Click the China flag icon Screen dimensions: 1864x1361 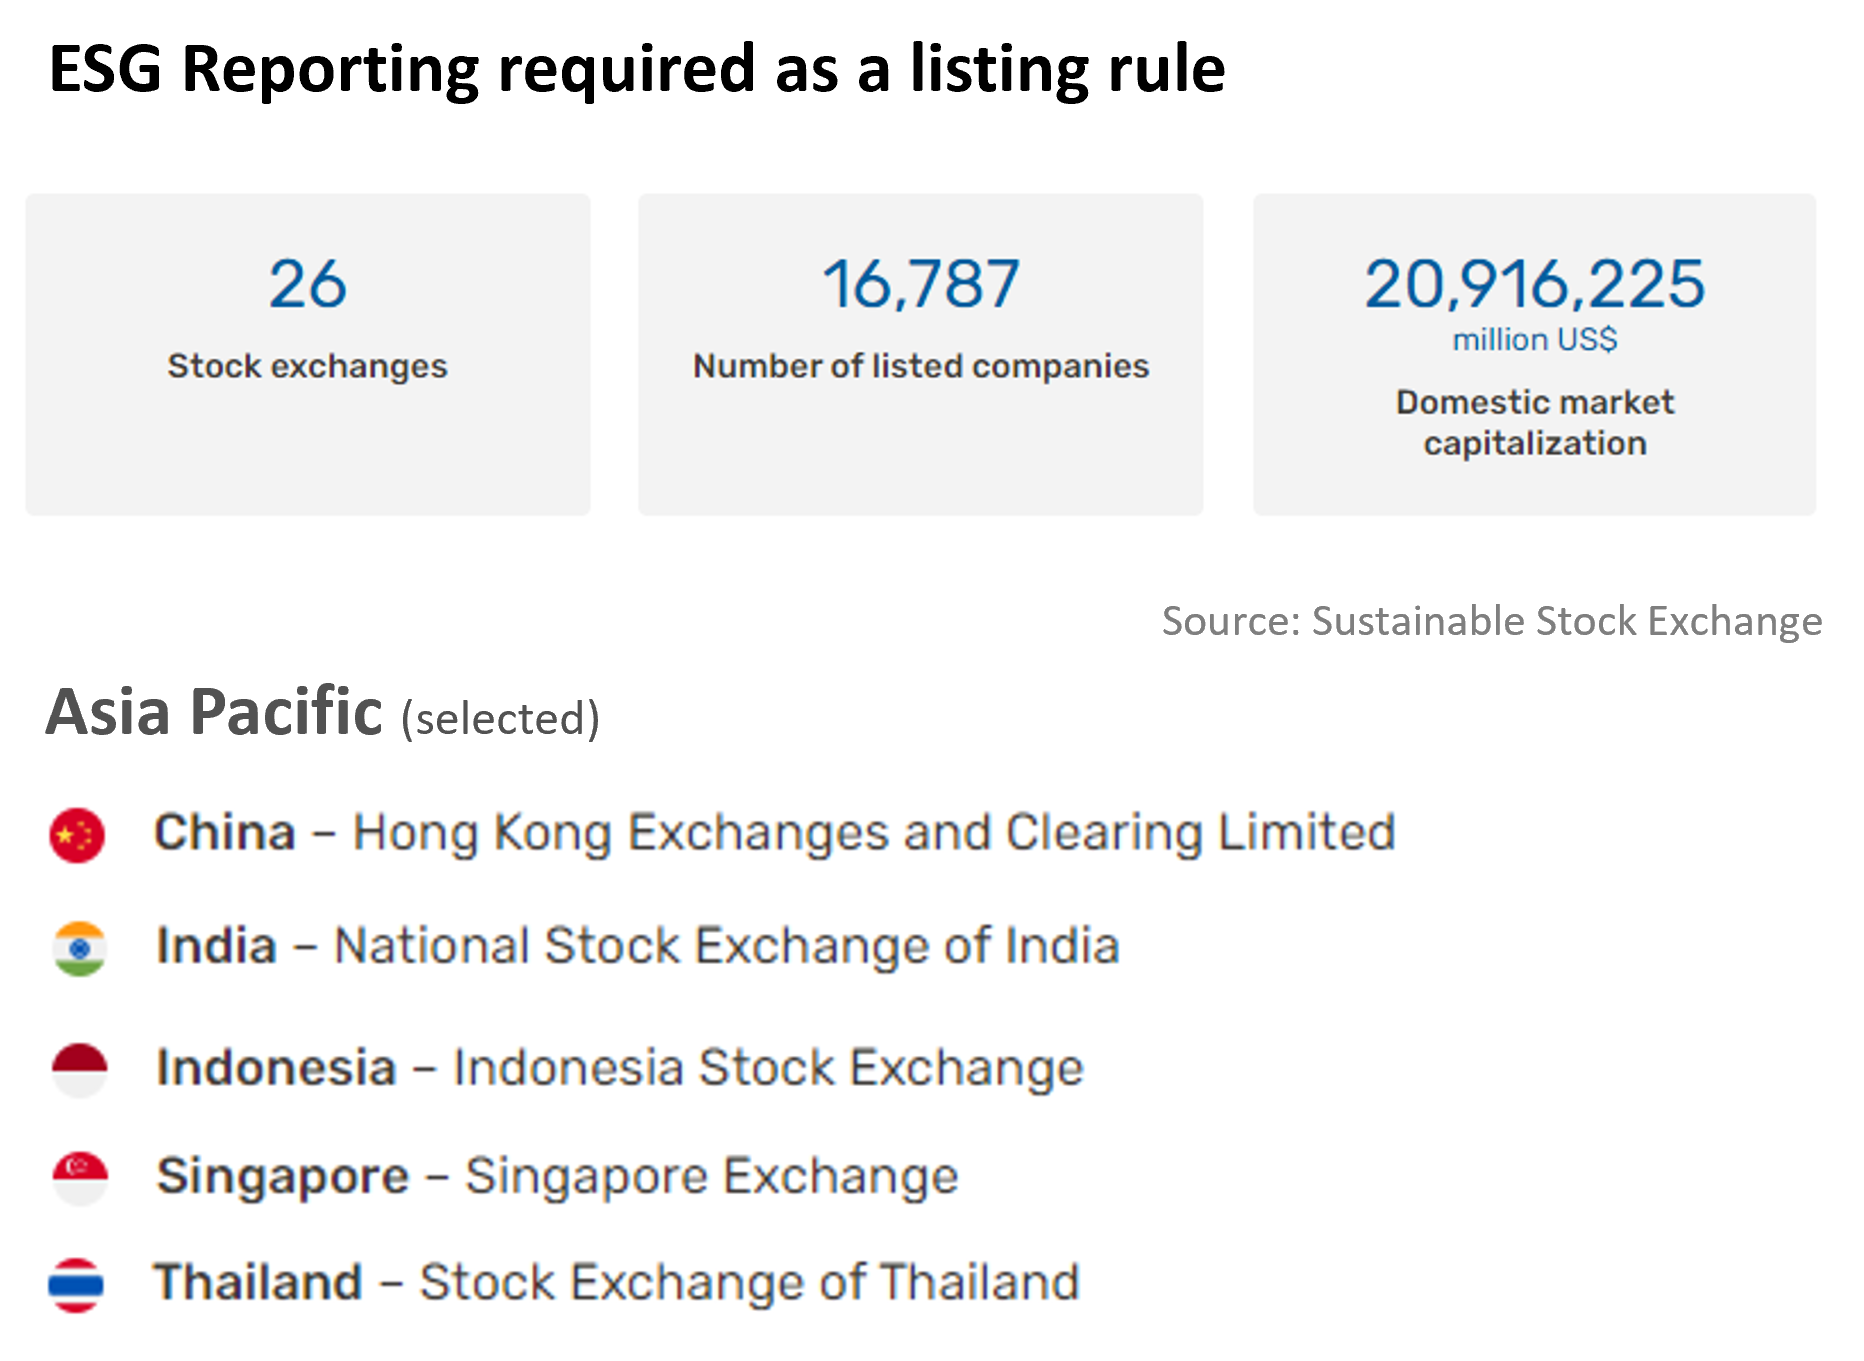[x=77, y=835]
